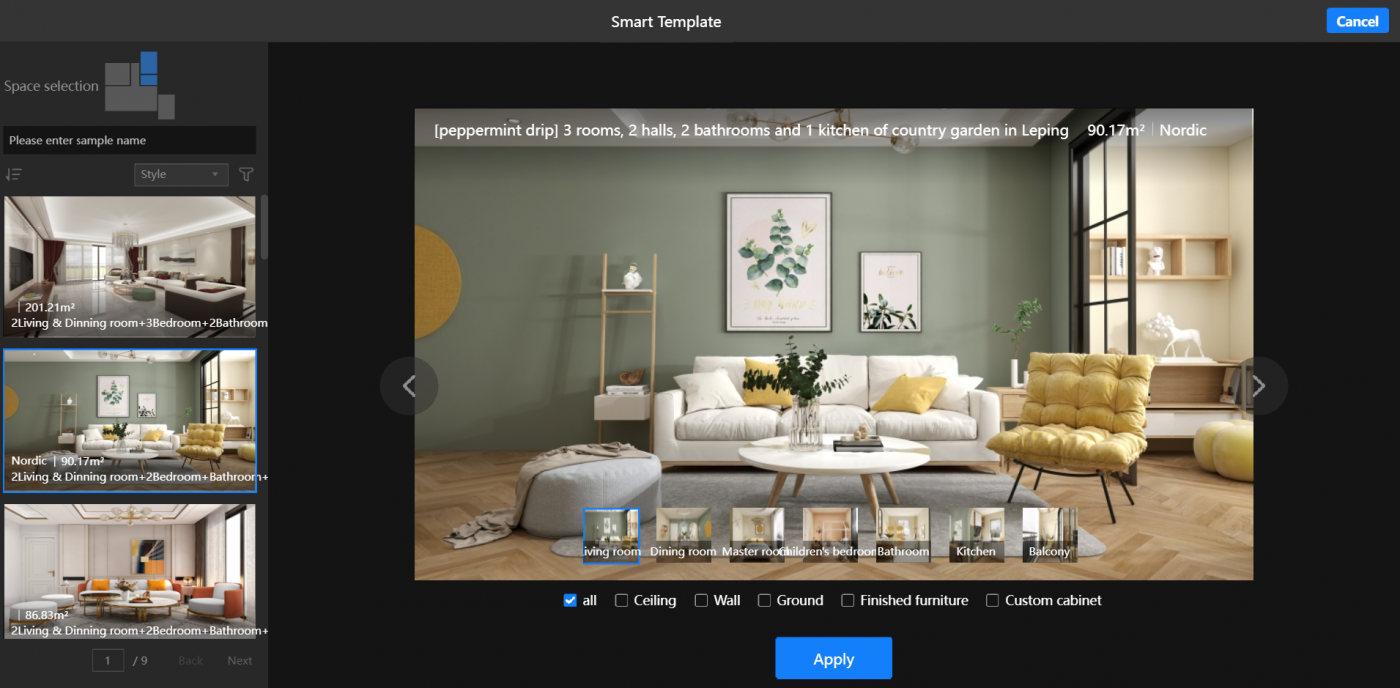The width and height of the screenshot is (1400, 688).
Task: Open the Style dropdown
Action: pos(181,175)
